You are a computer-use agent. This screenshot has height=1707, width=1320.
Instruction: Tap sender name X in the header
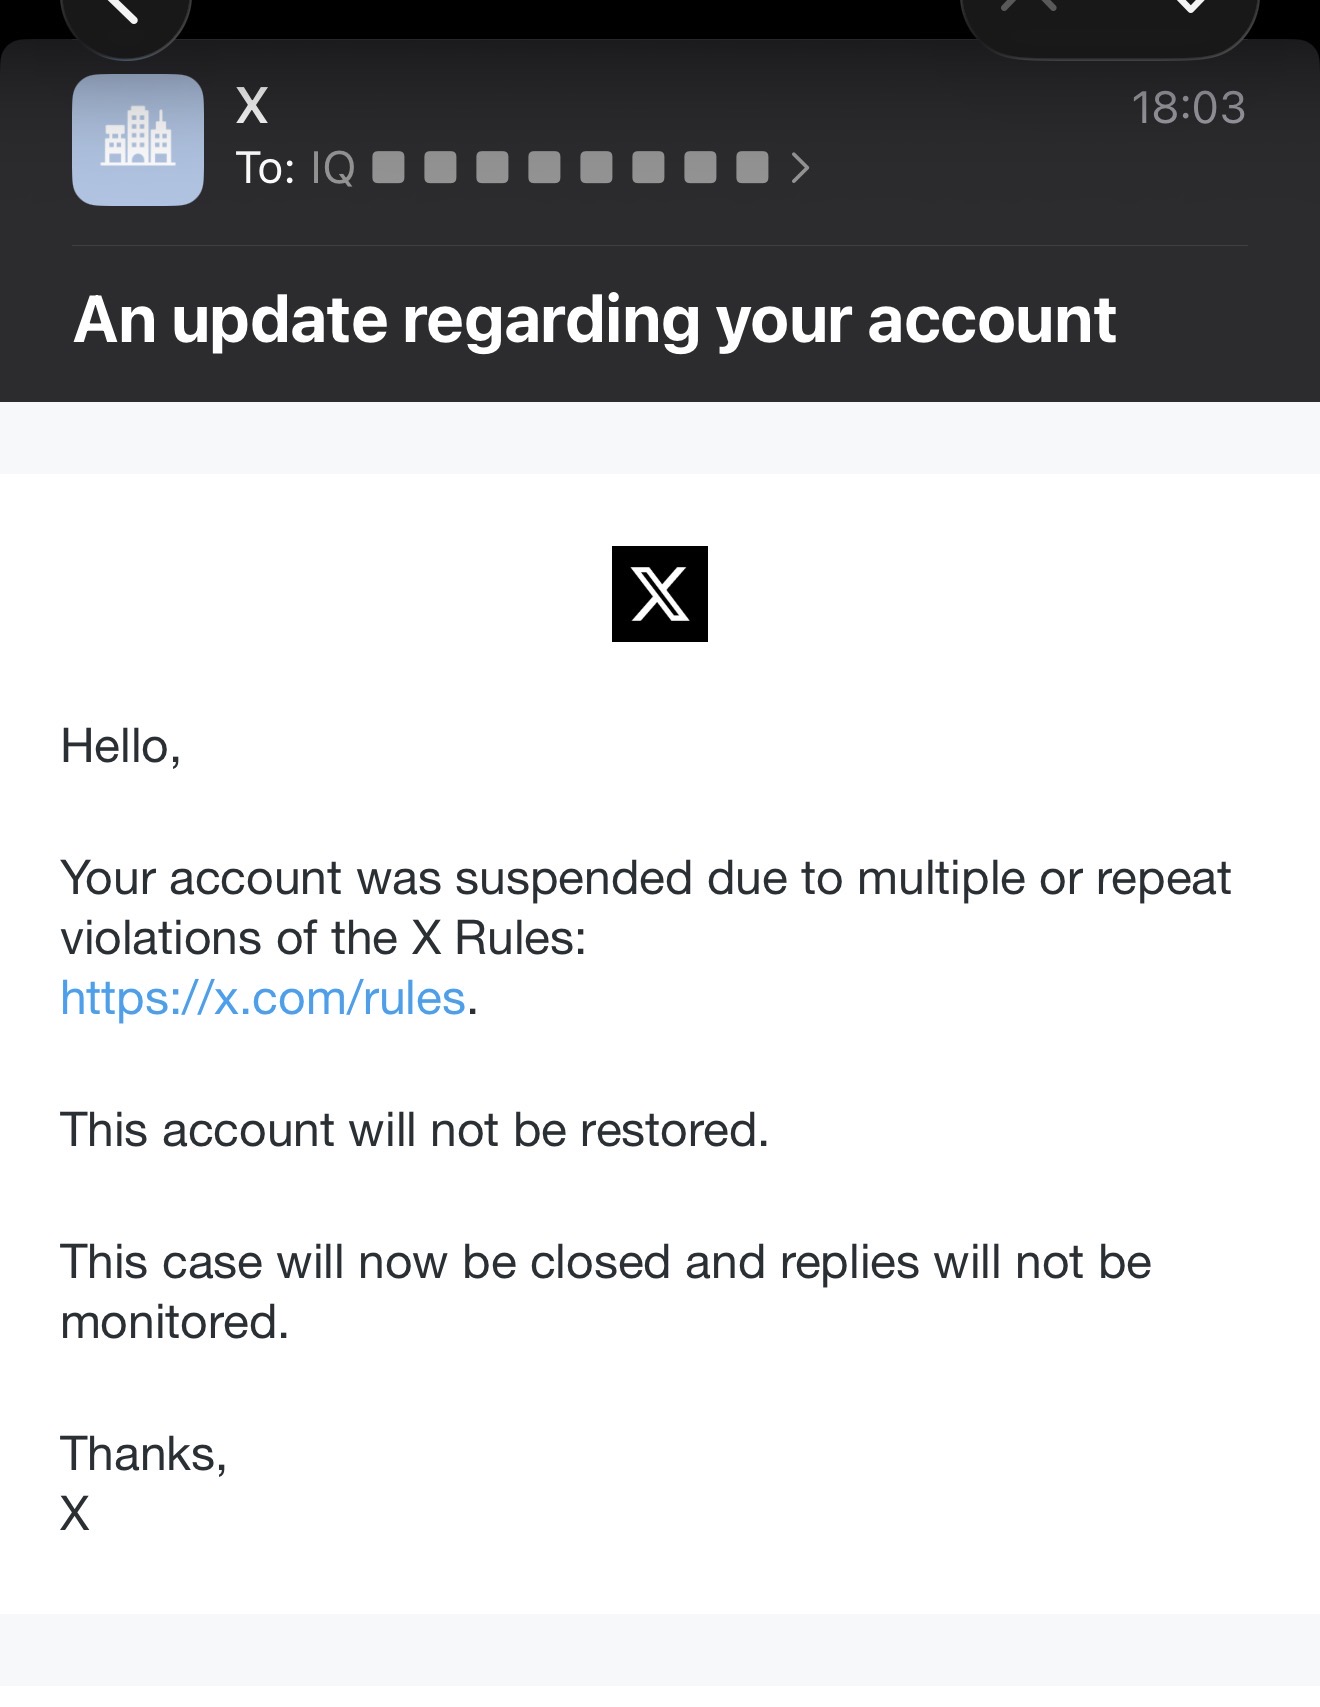click(x=252, y=106)
